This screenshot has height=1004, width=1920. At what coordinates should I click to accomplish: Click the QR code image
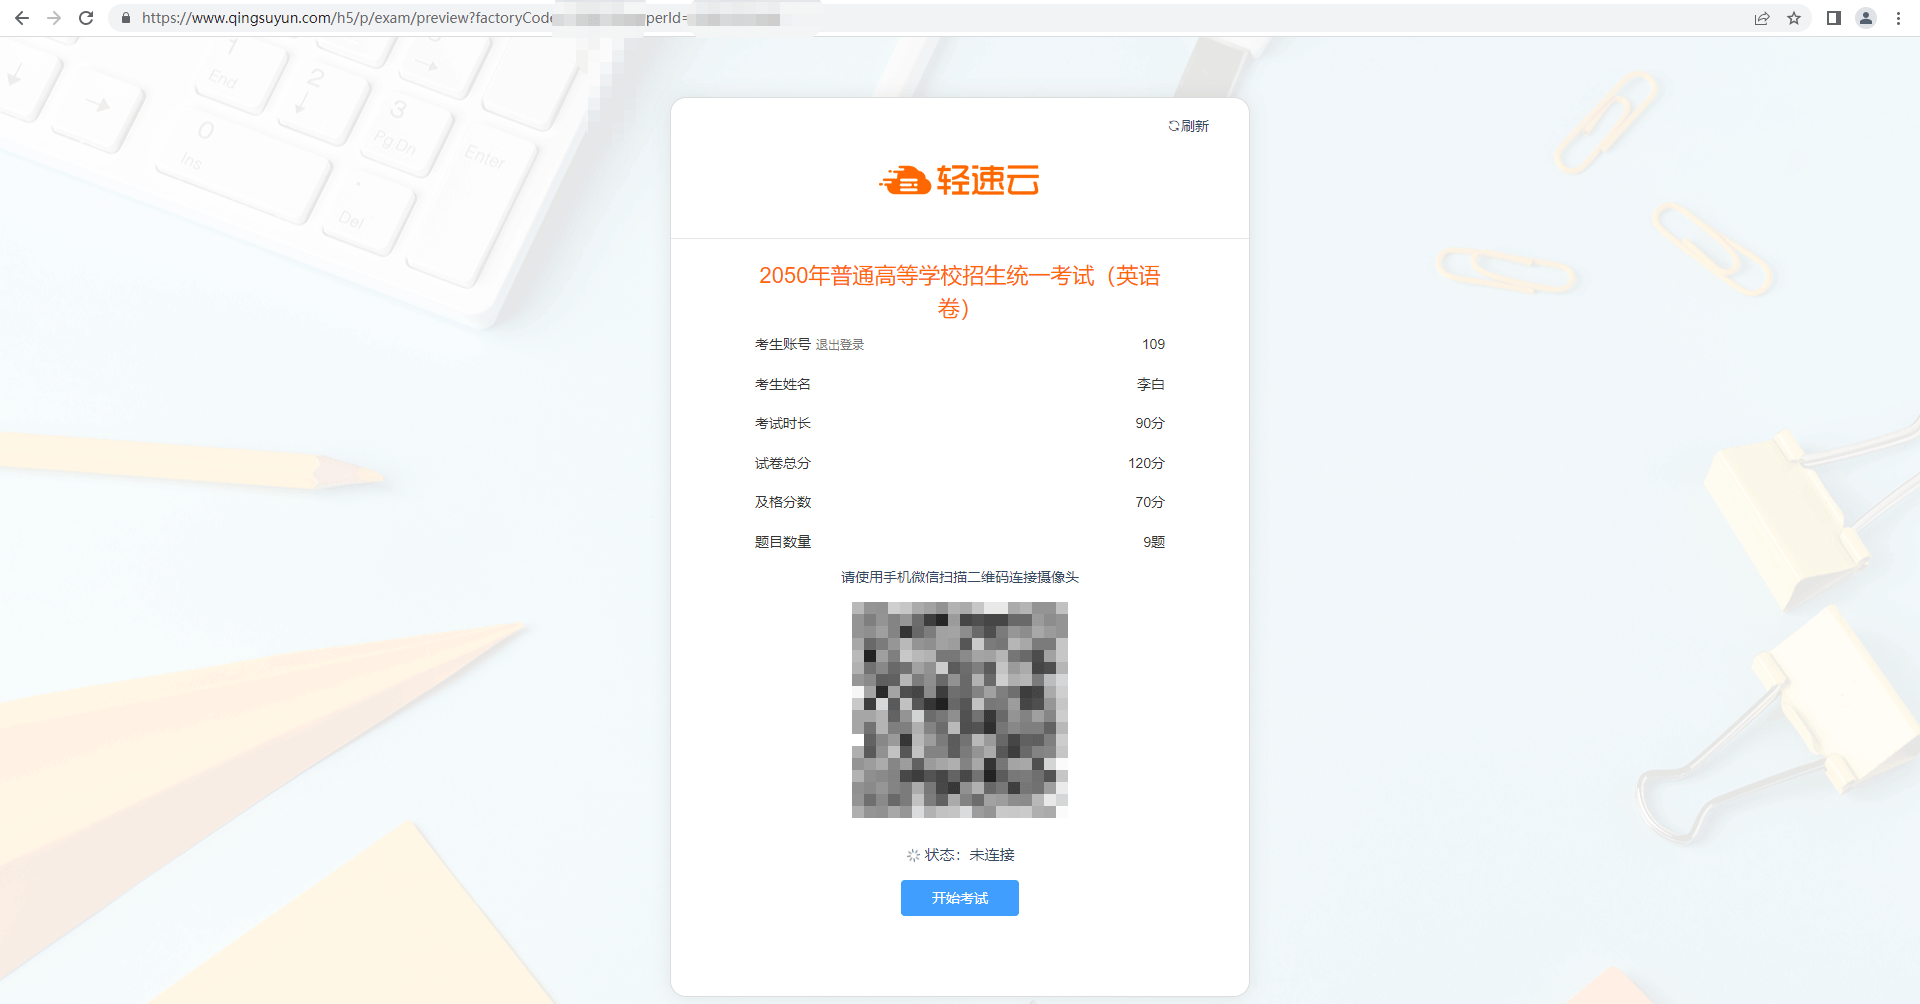coord(960,710)
